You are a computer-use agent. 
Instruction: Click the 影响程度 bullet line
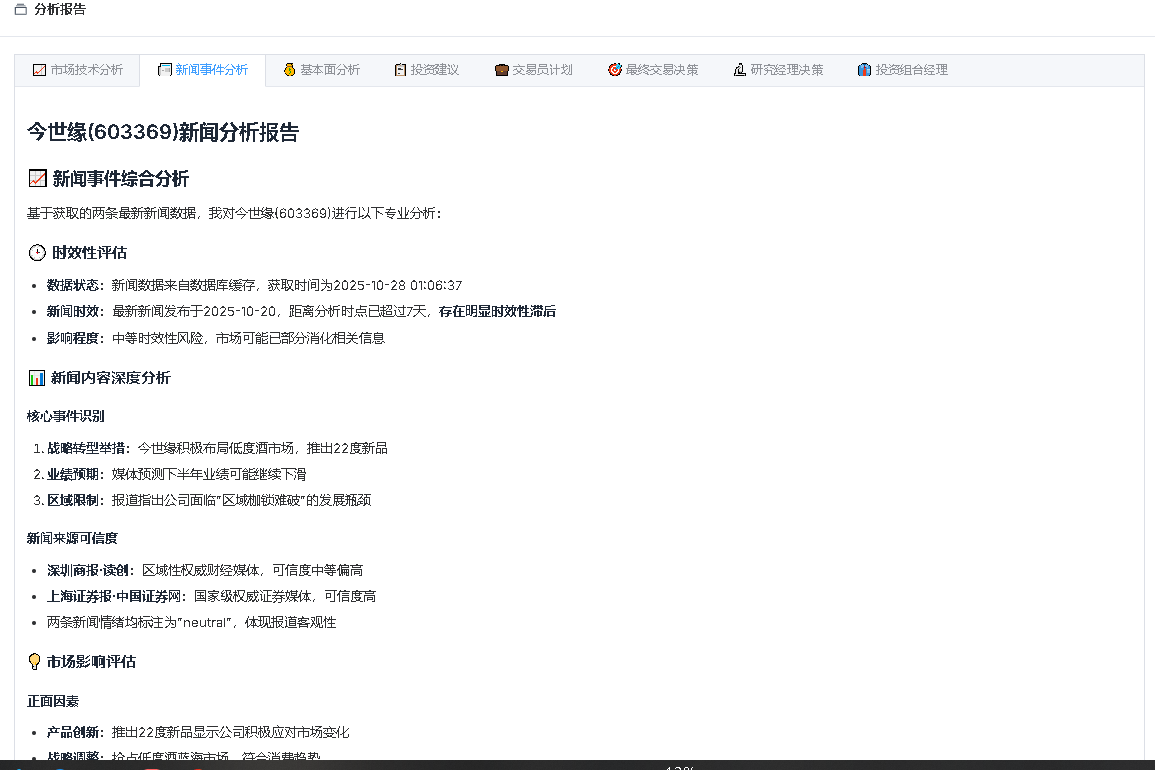216,338
